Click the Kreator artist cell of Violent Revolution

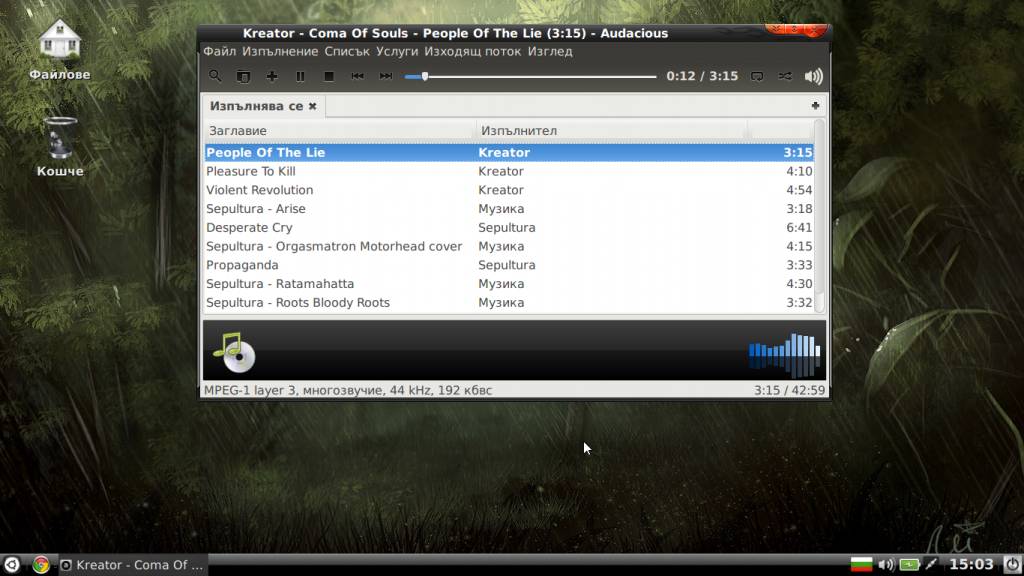(501, 190)
